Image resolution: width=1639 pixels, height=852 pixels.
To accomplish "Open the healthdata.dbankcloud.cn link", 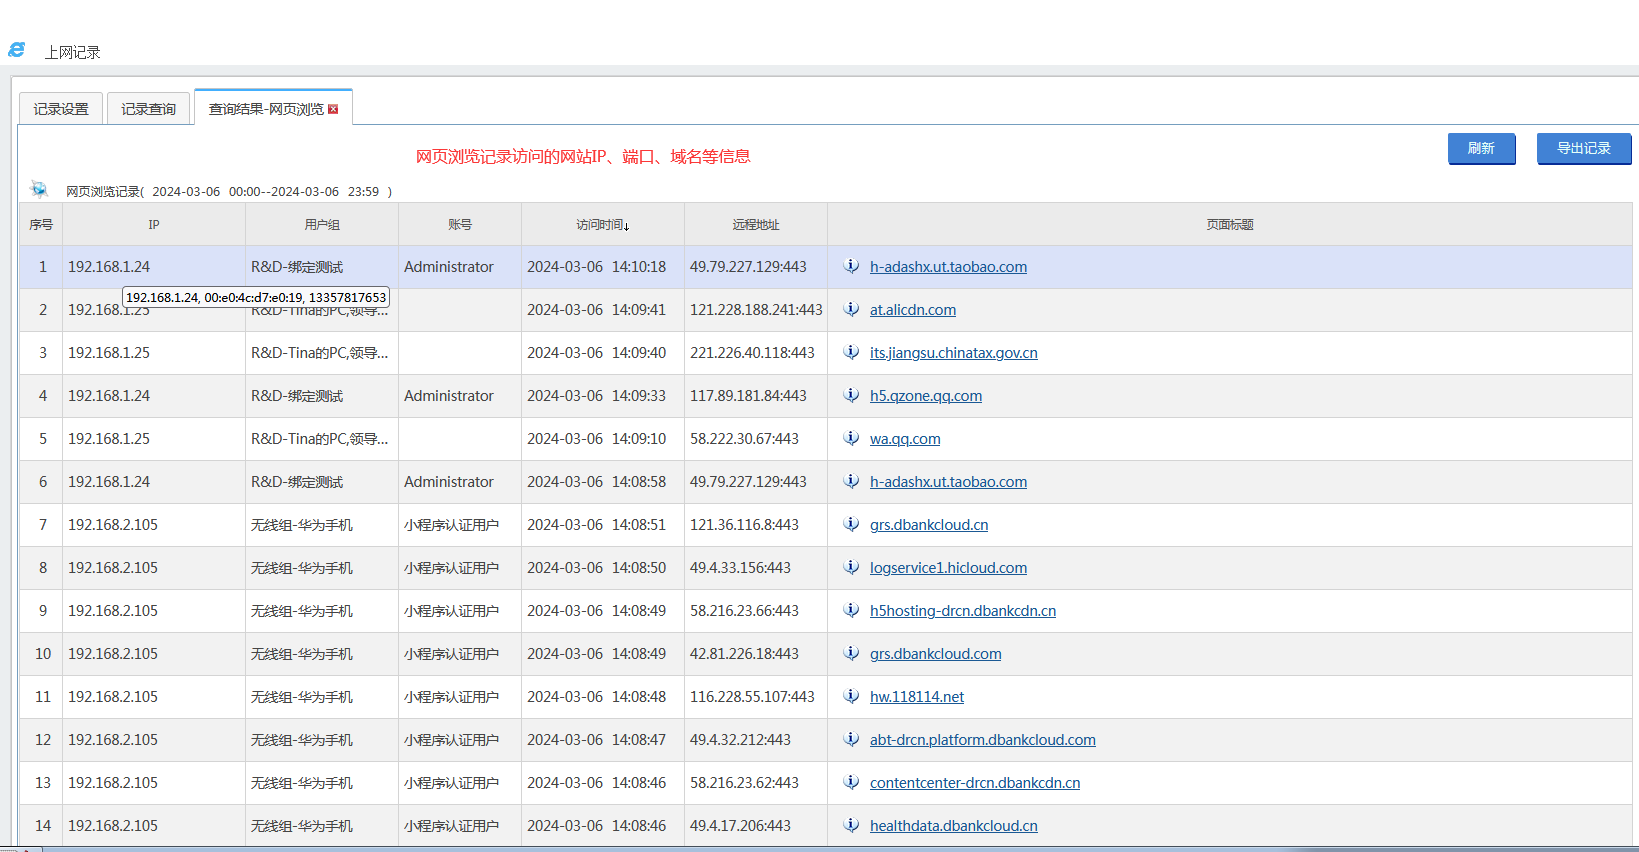I will 953,826.
